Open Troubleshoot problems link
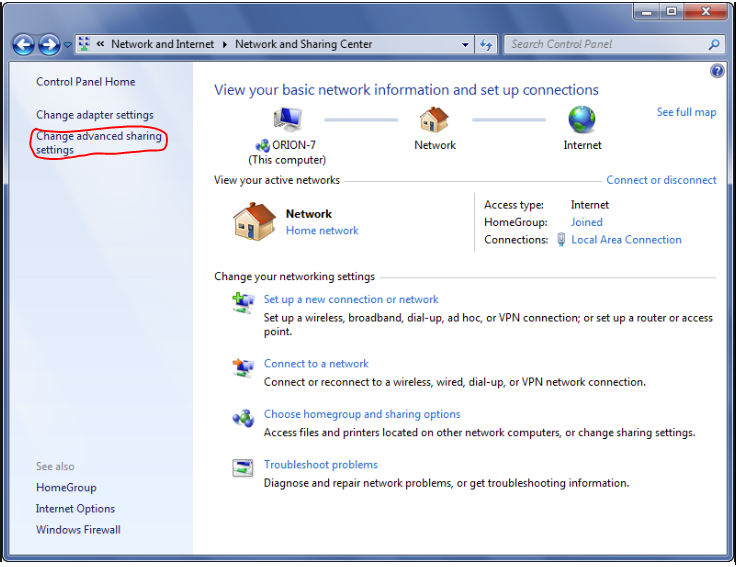The image size is (738, 567). pyautogui.click(x=321, y=464)
